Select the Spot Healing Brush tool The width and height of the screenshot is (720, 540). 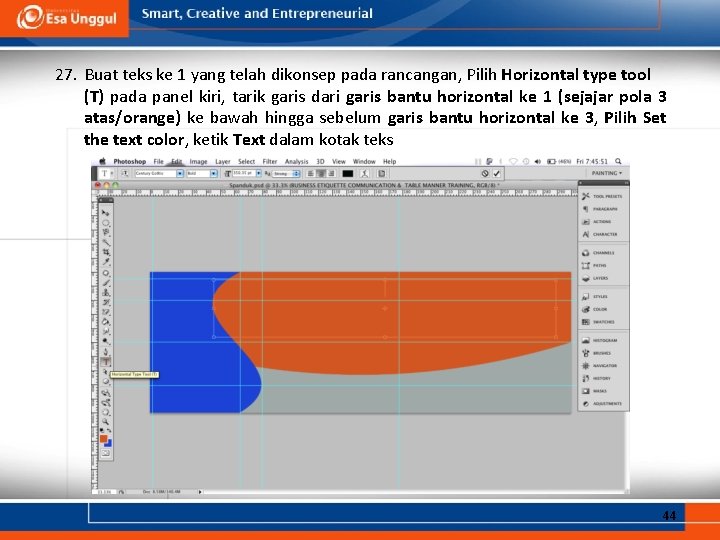(x=106, y=273)
